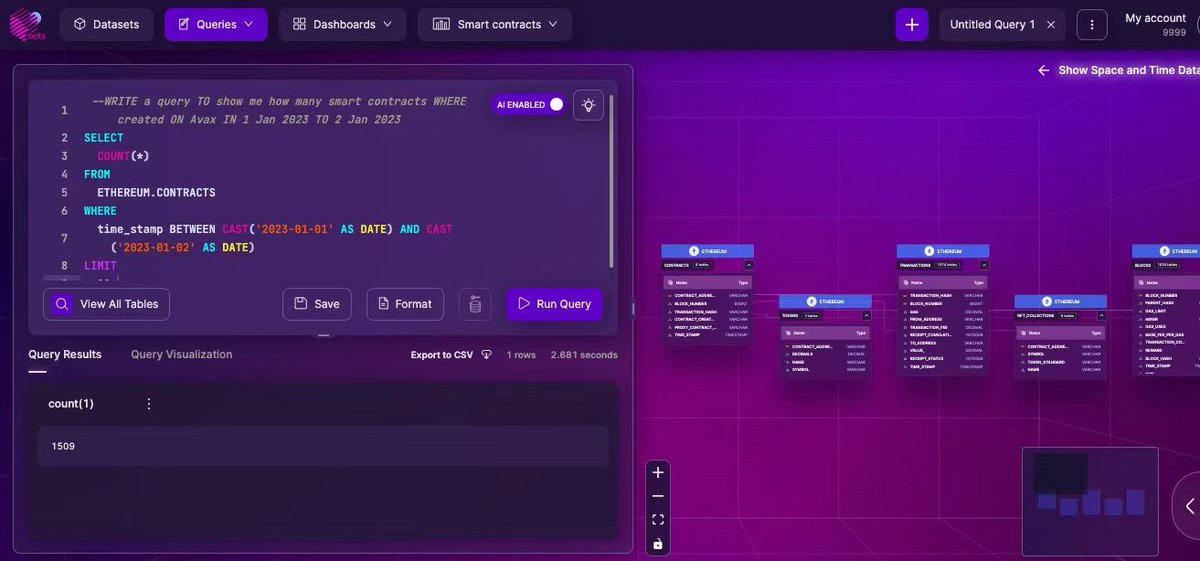Close the Untitled Query 1 tab
Viewport: 1200px width, 561px height.
(1051, 24)
